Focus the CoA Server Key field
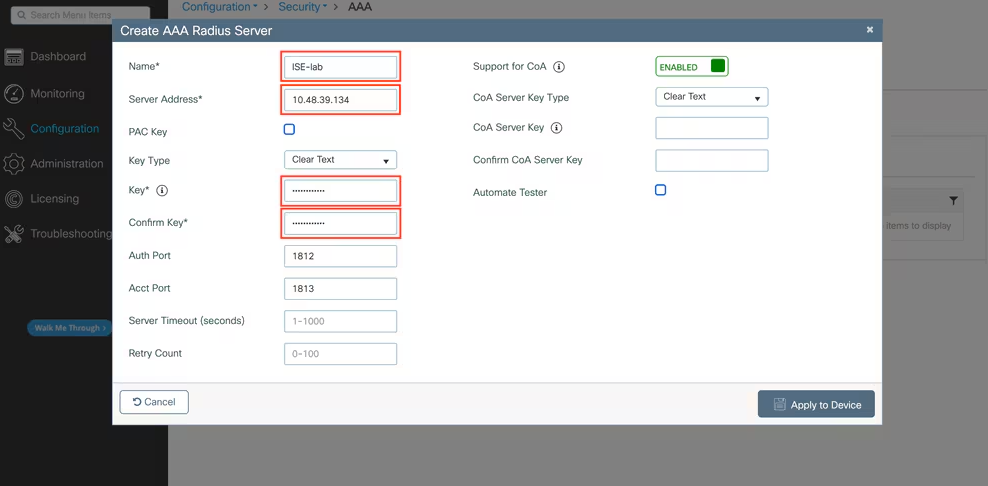 pyautogui.click(x=712, y=128)
